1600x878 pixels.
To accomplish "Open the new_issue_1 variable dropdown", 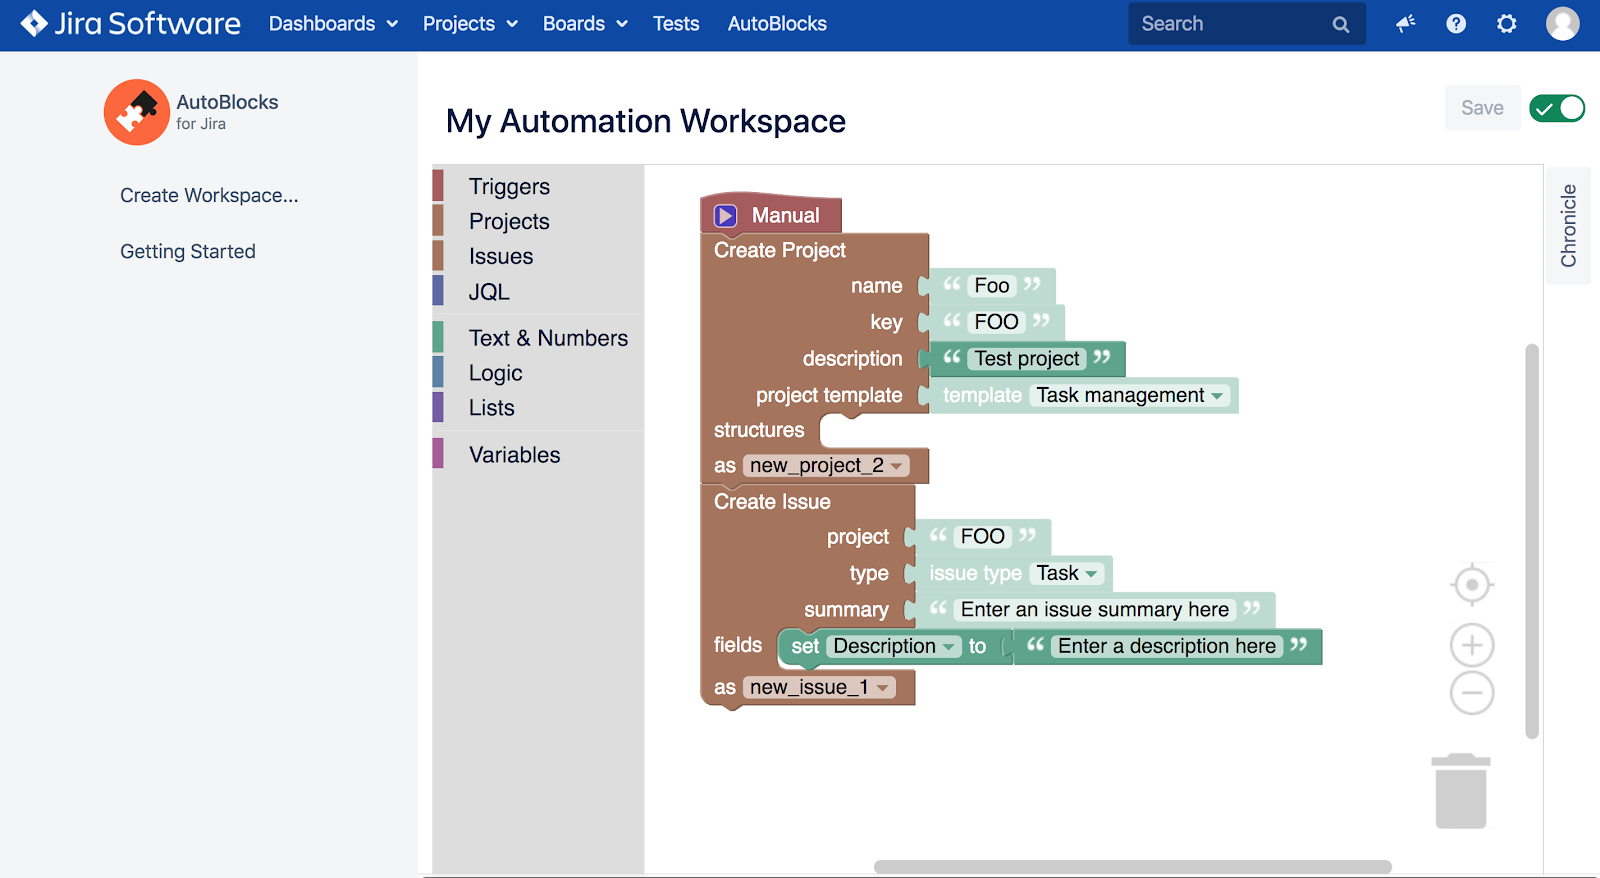I will [819, 688].
